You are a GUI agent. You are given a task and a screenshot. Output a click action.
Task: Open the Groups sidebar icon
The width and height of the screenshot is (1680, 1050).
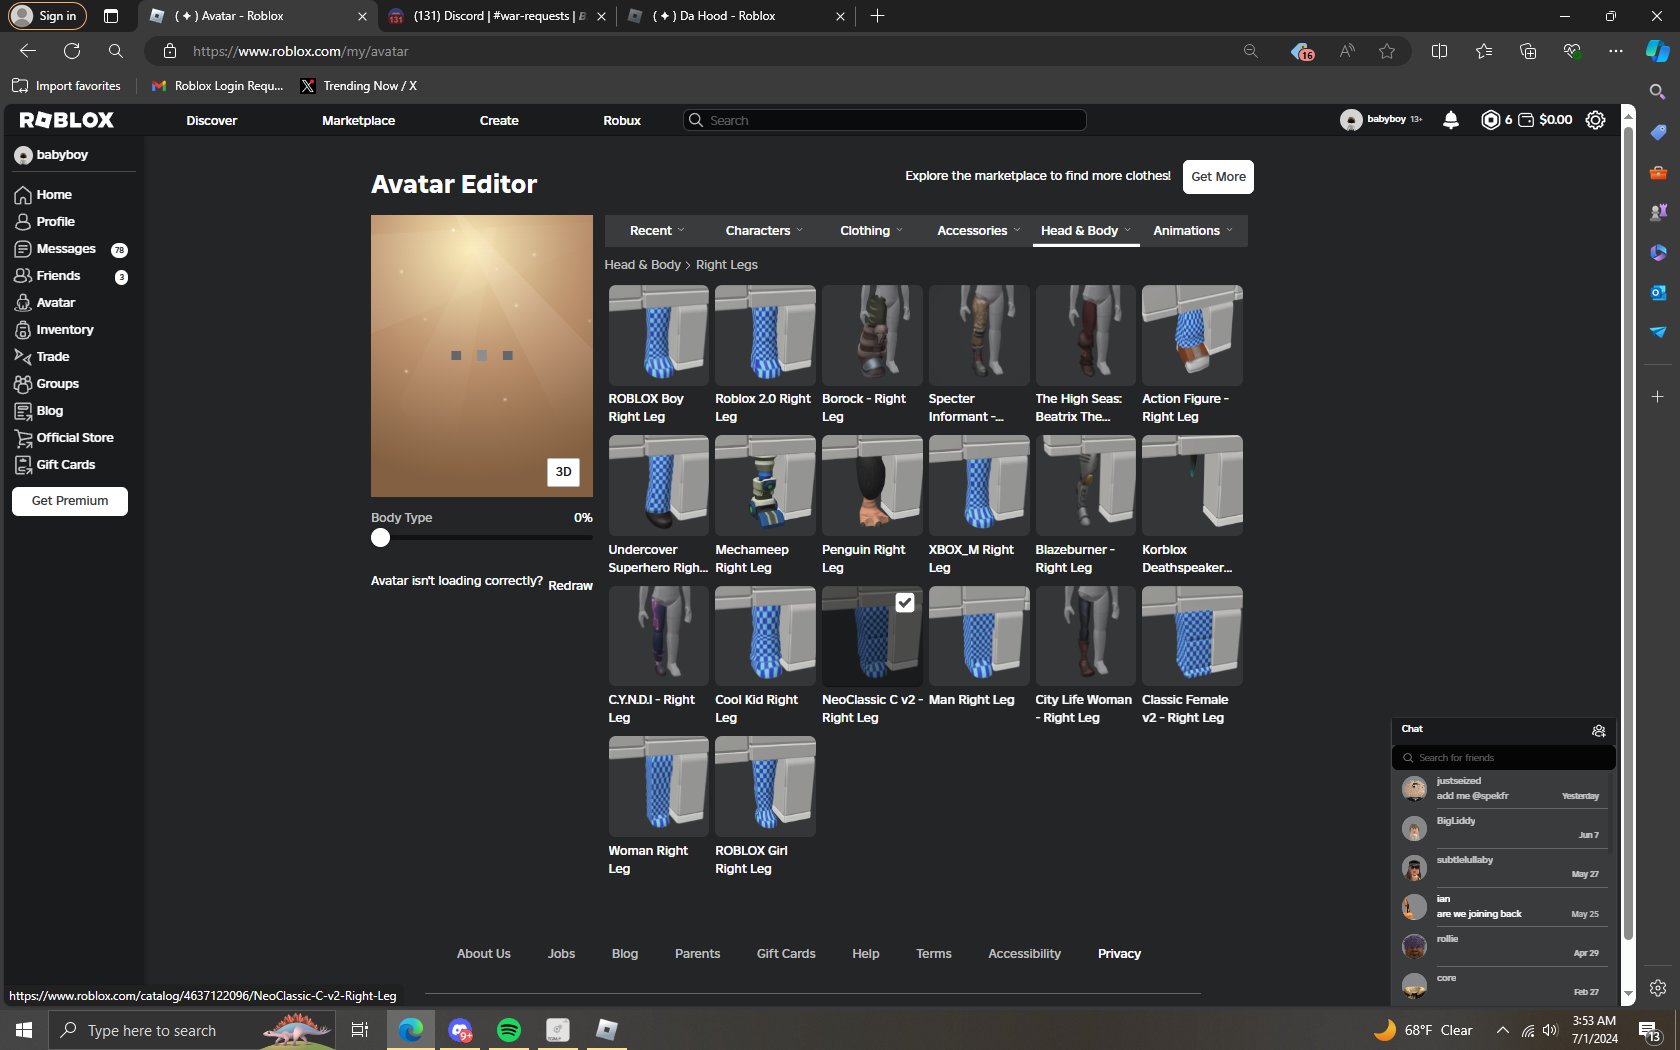click(x=23, y=384)
